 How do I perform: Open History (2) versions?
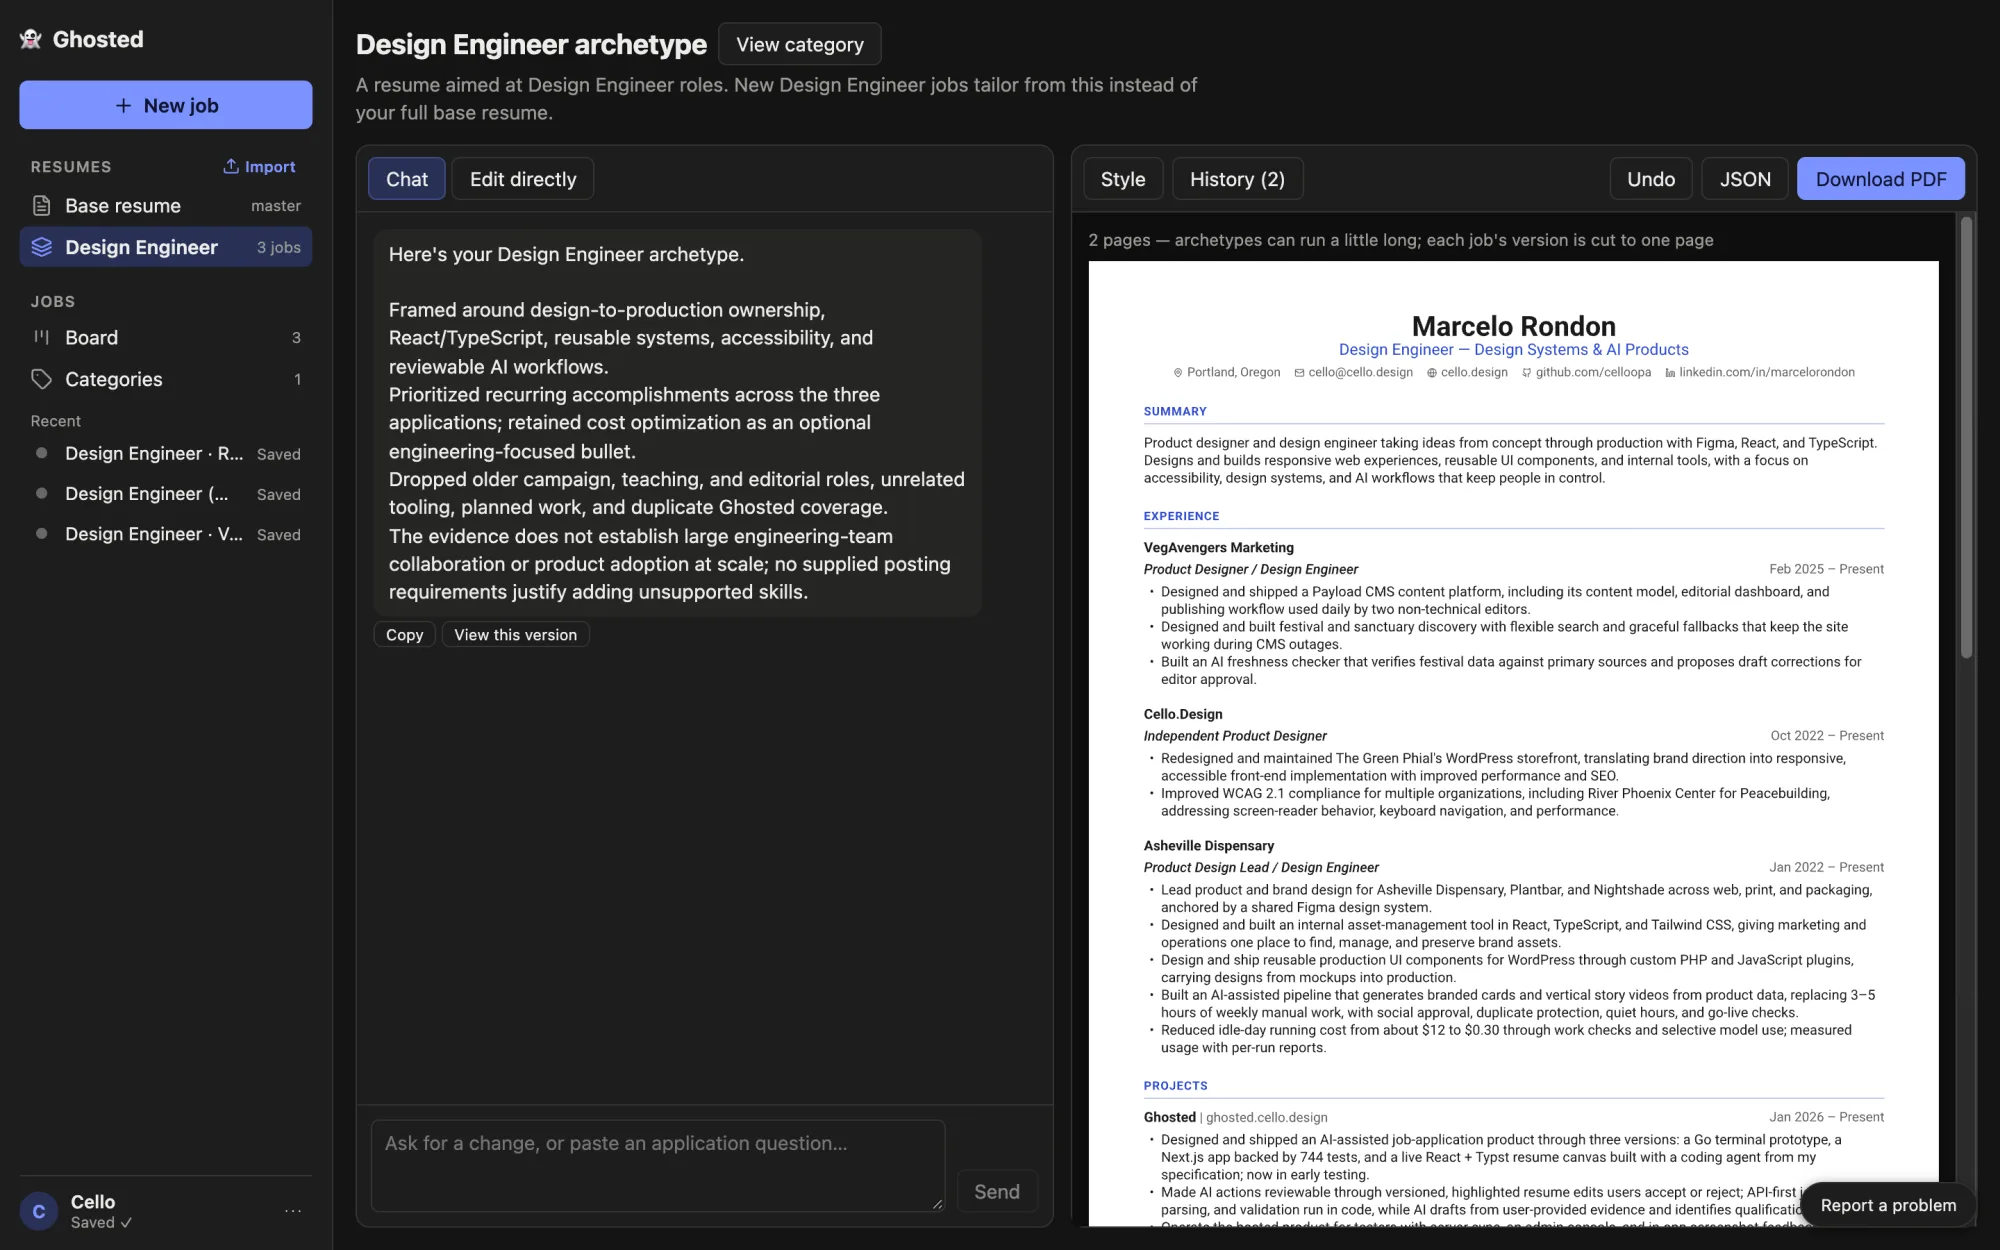point(1237,179)
